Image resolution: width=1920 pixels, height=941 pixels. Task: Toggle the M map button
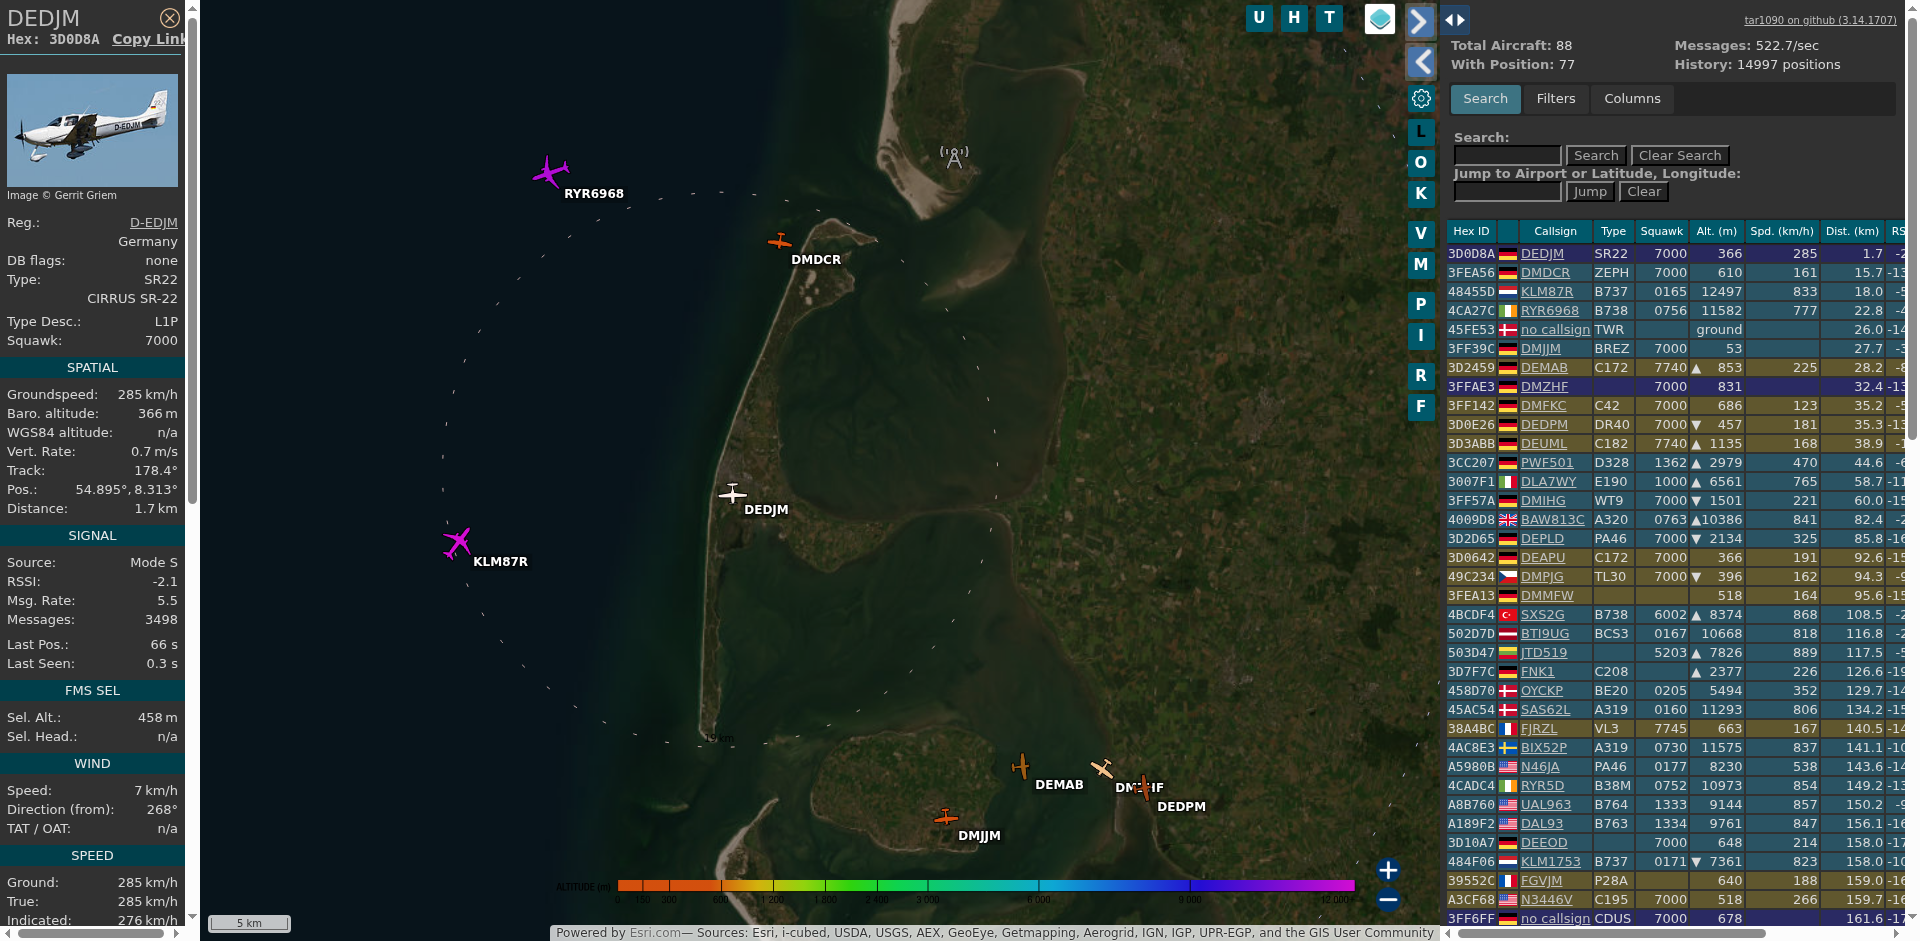point(1421,265)
